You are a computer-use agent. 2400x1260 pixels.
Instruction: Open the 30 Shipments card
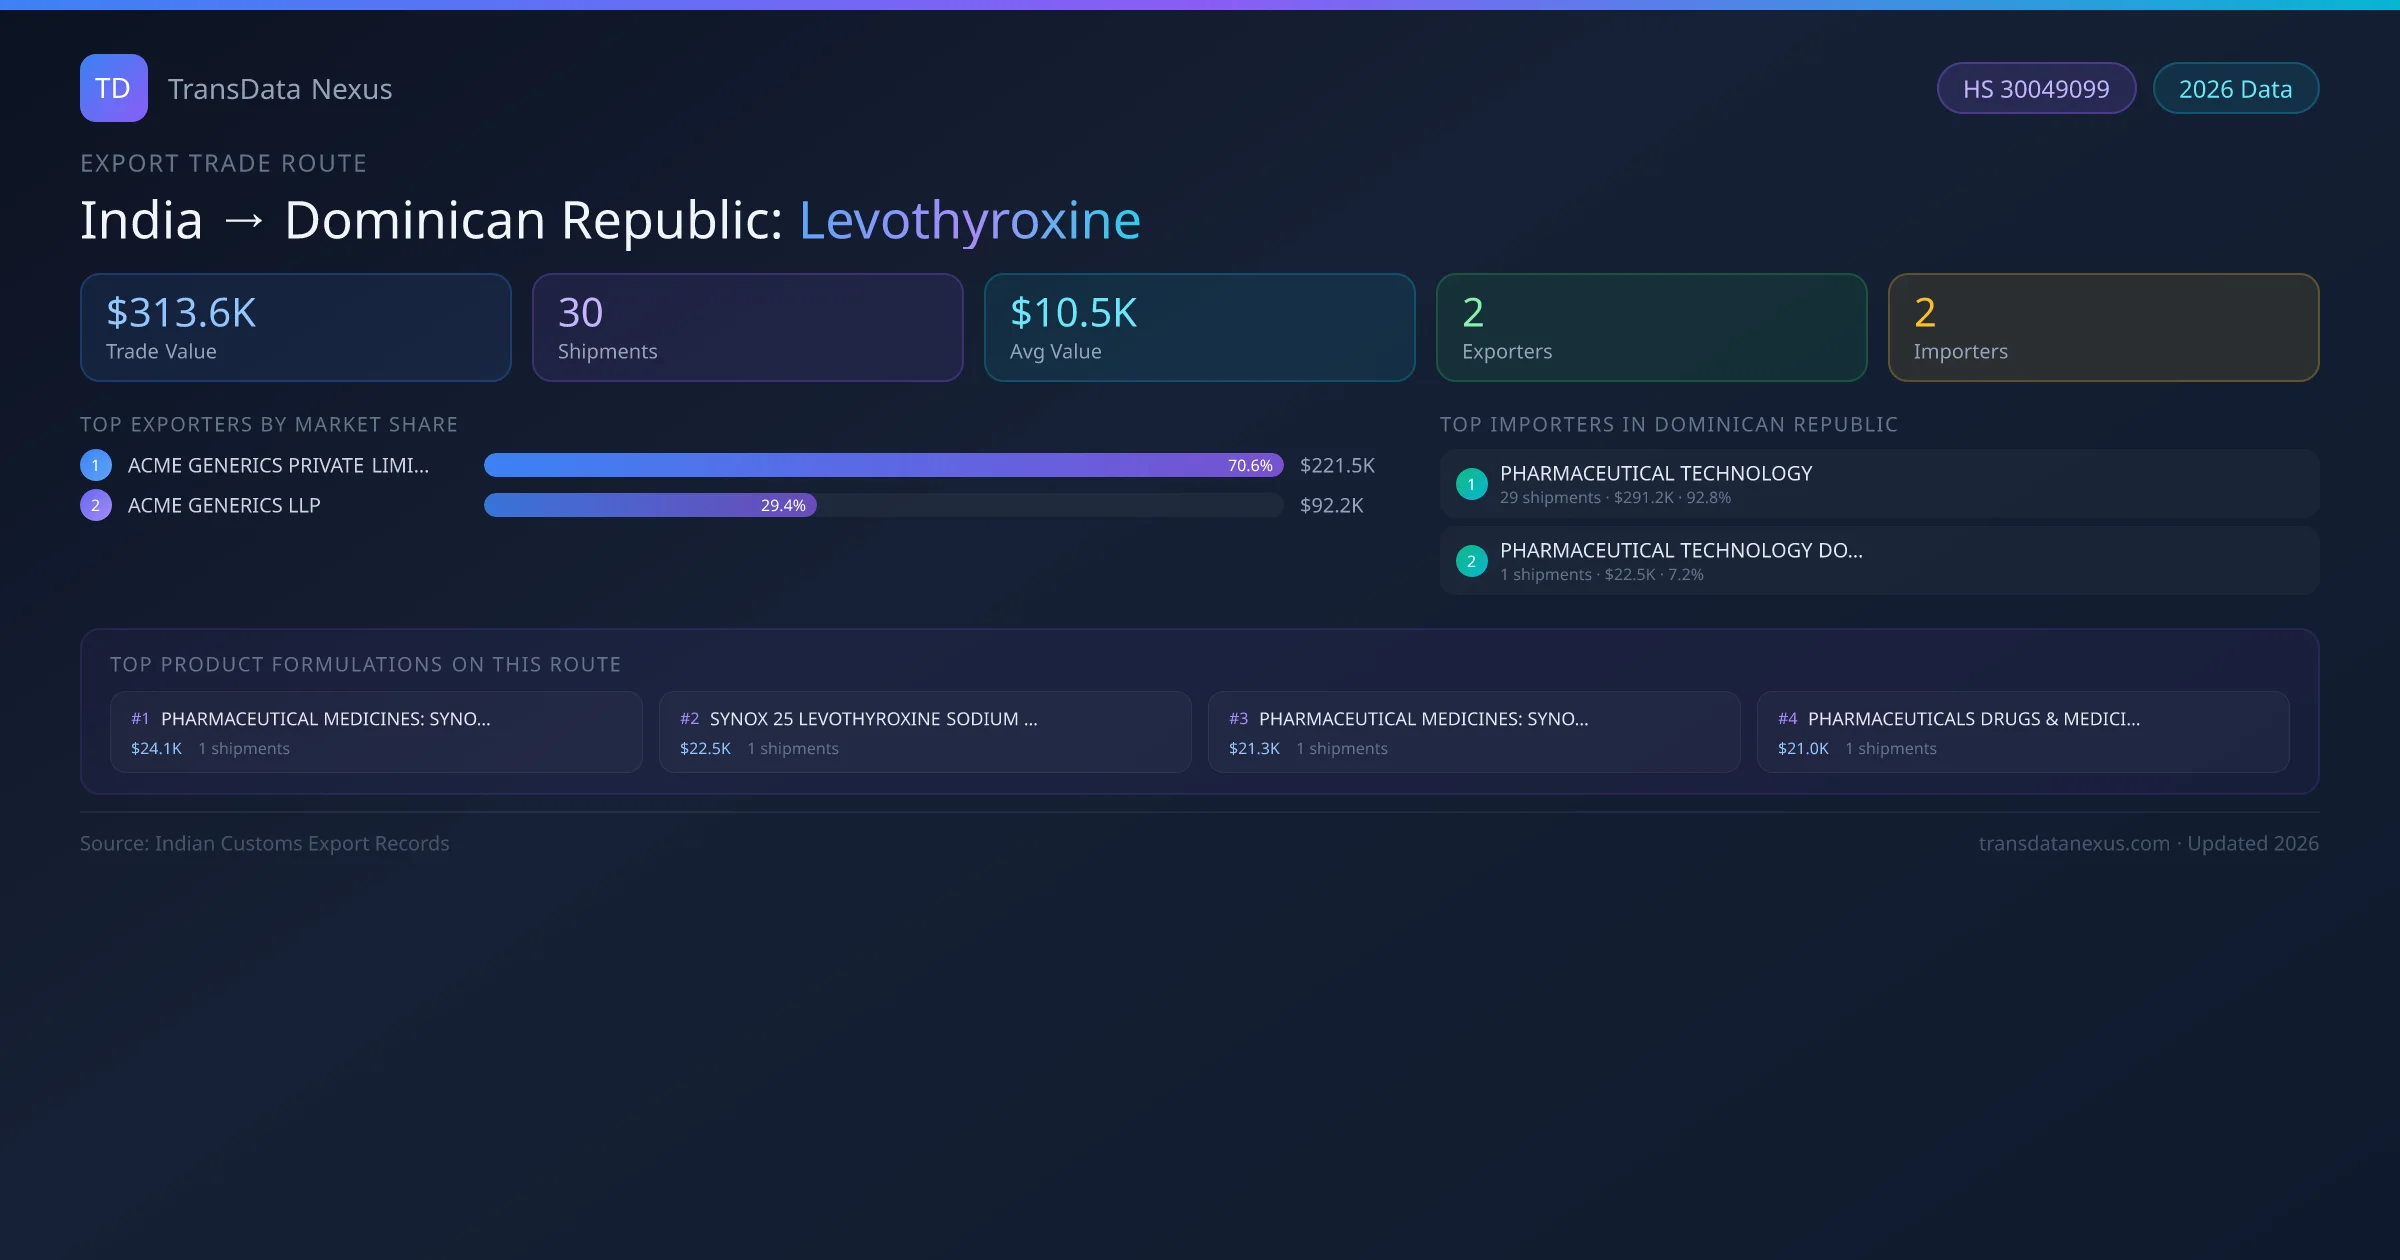(x=747, y=327)
